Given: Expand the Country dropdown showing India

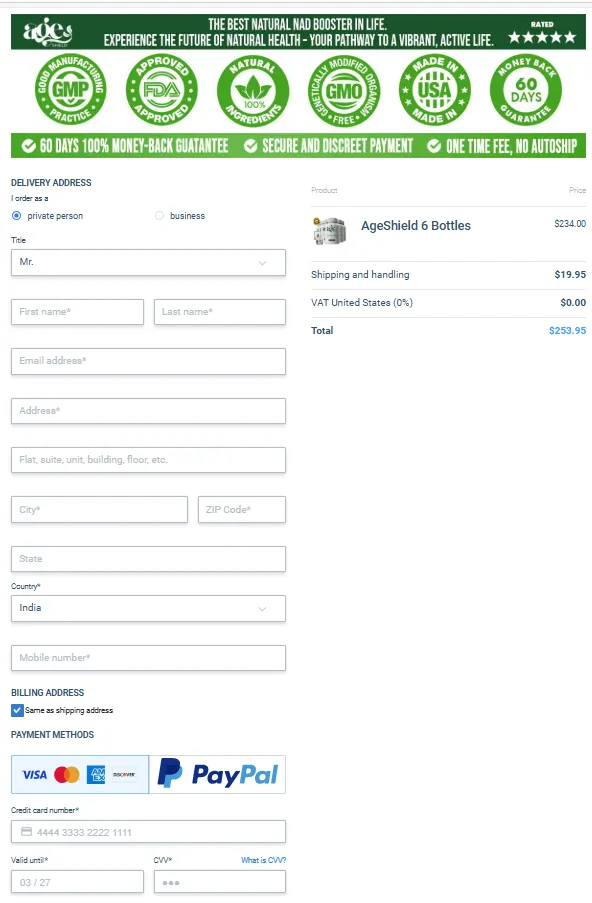Looking at the screenshot, I should (149, 609).
